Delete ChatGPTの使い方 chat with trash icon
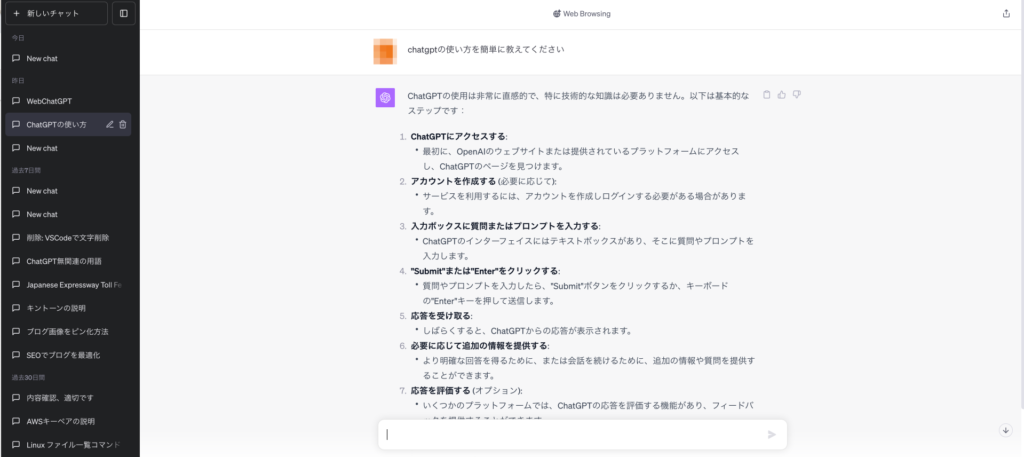Image resolution: width=1024 pixels, height=457 pixels. [123, 125]
